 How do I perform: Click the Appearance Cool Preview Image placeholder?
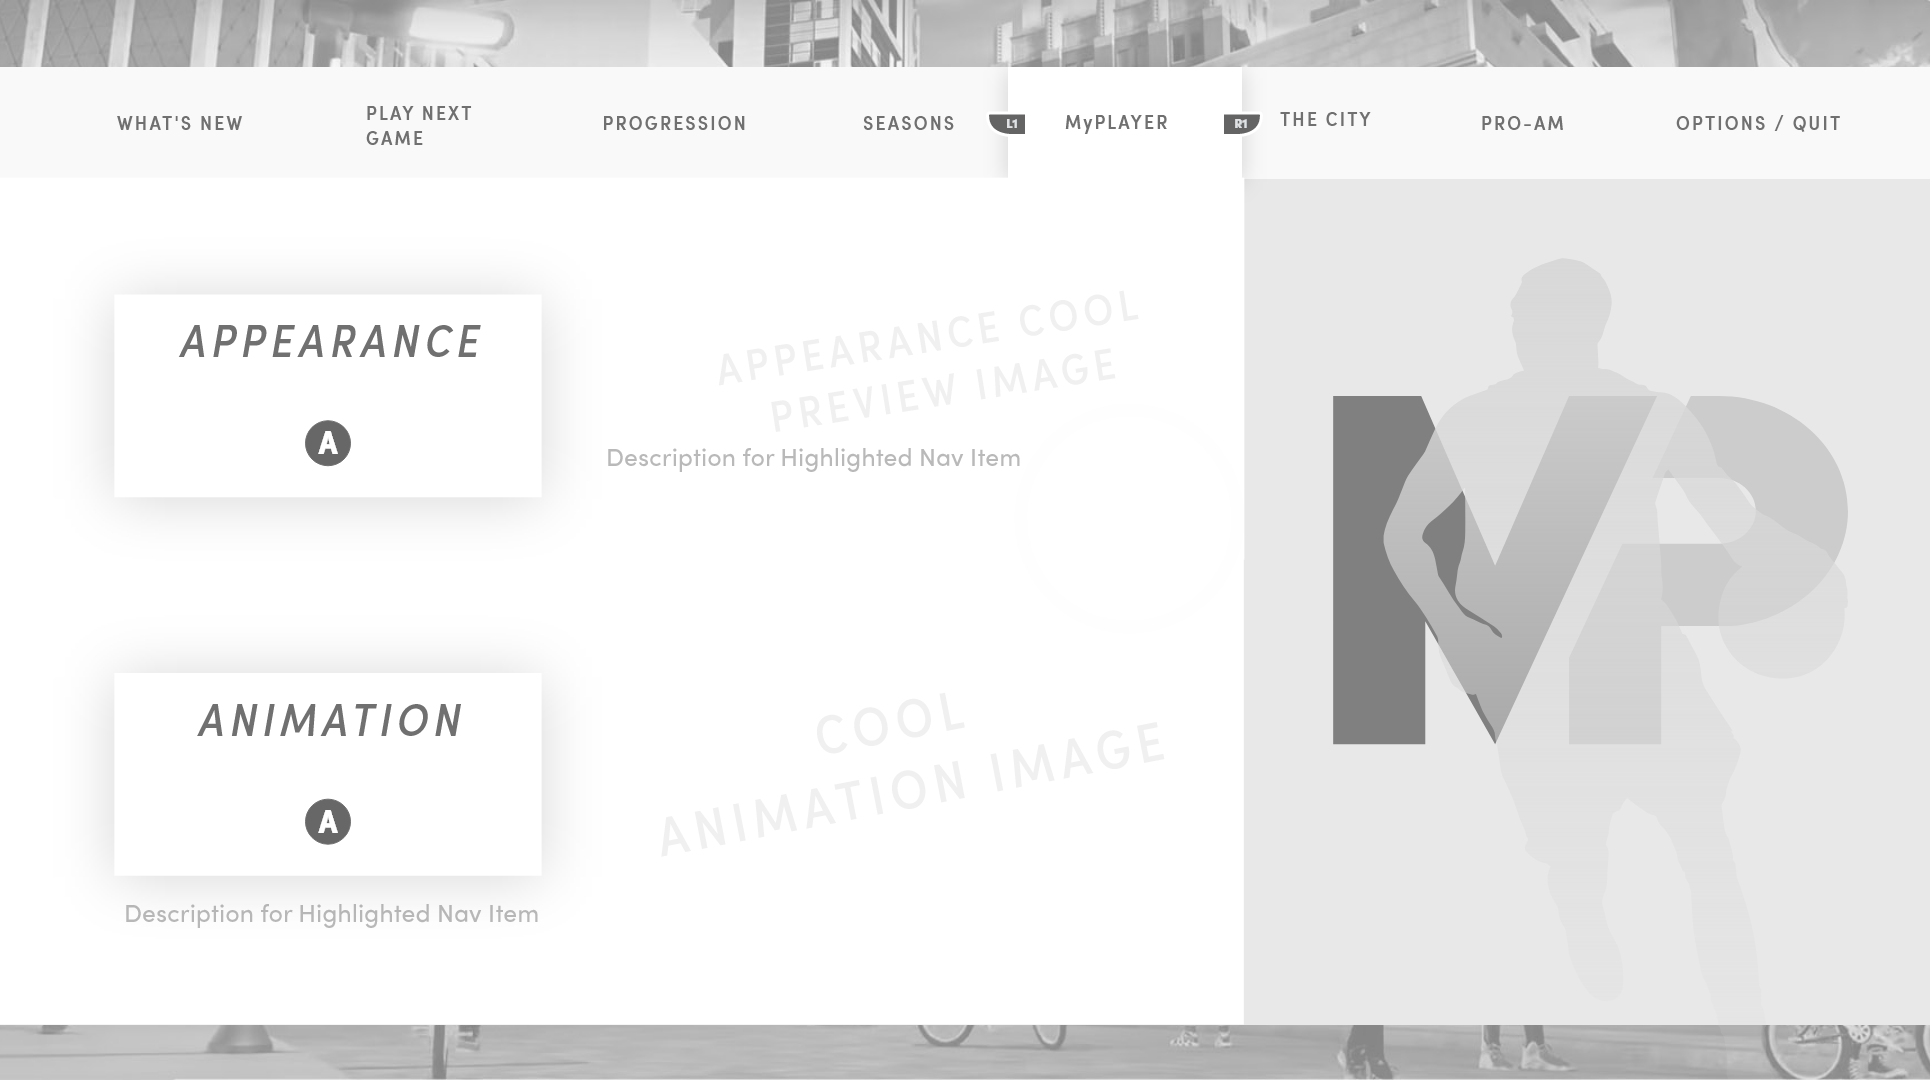[x=931, y=359]
